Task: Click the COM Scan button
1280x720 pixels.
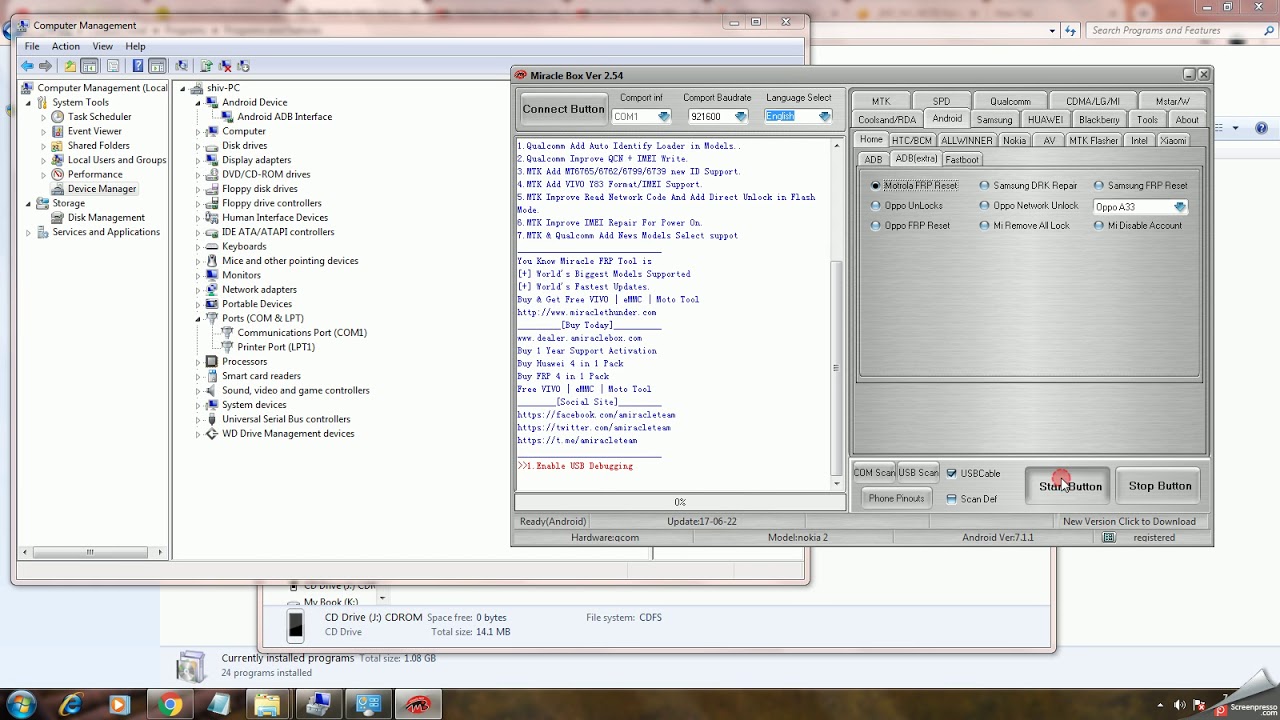Action: click(x=874, y=473)
